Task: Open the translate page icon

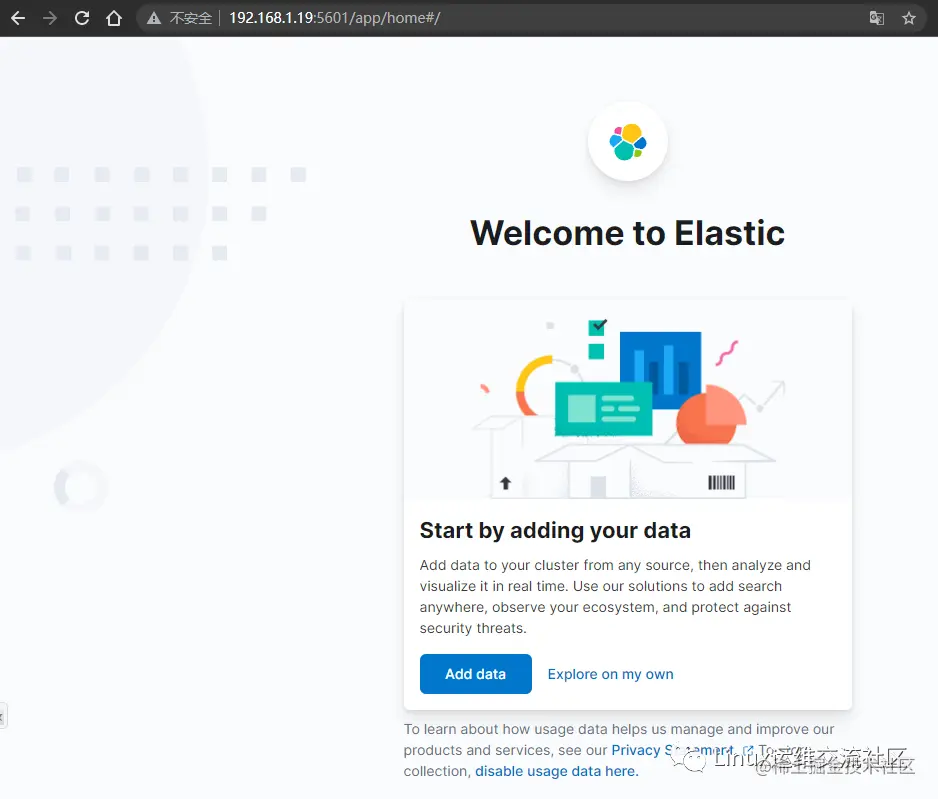Action: (x=876, y=18)
